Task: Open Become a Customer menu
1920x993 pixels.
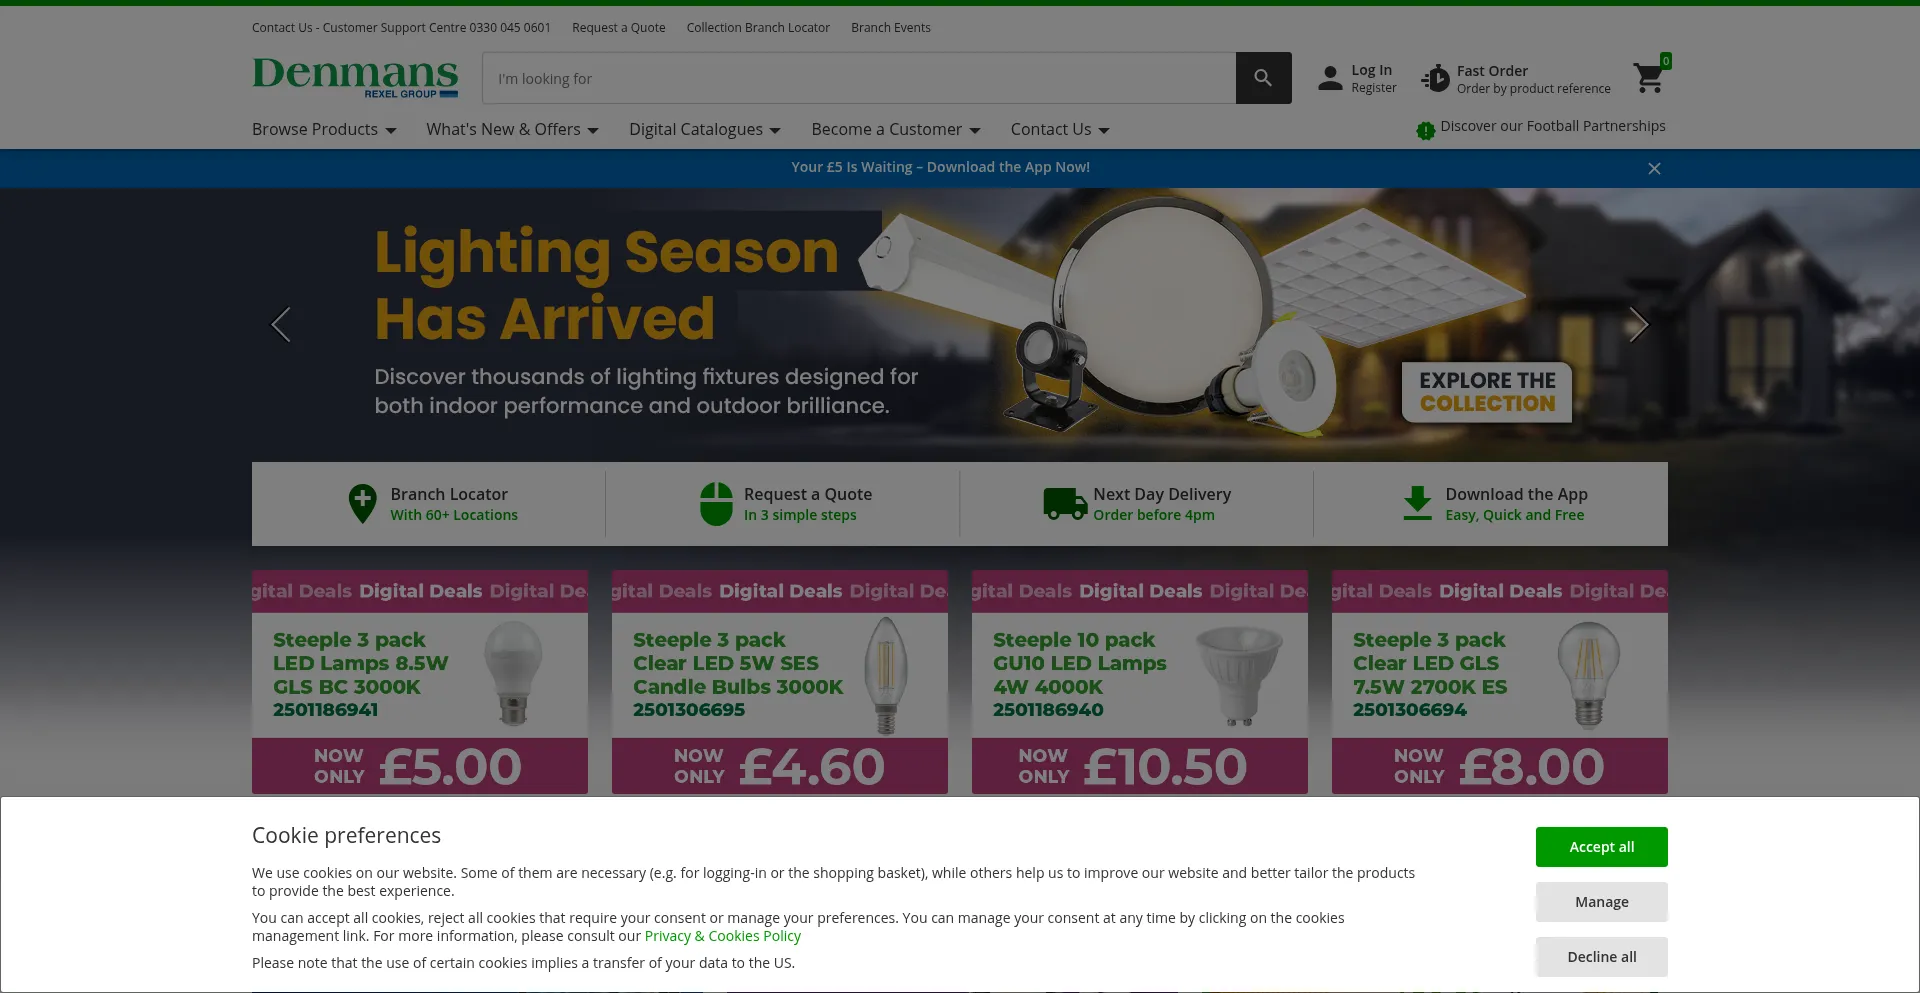Action: pyautogui.click(x=896, y=129)
